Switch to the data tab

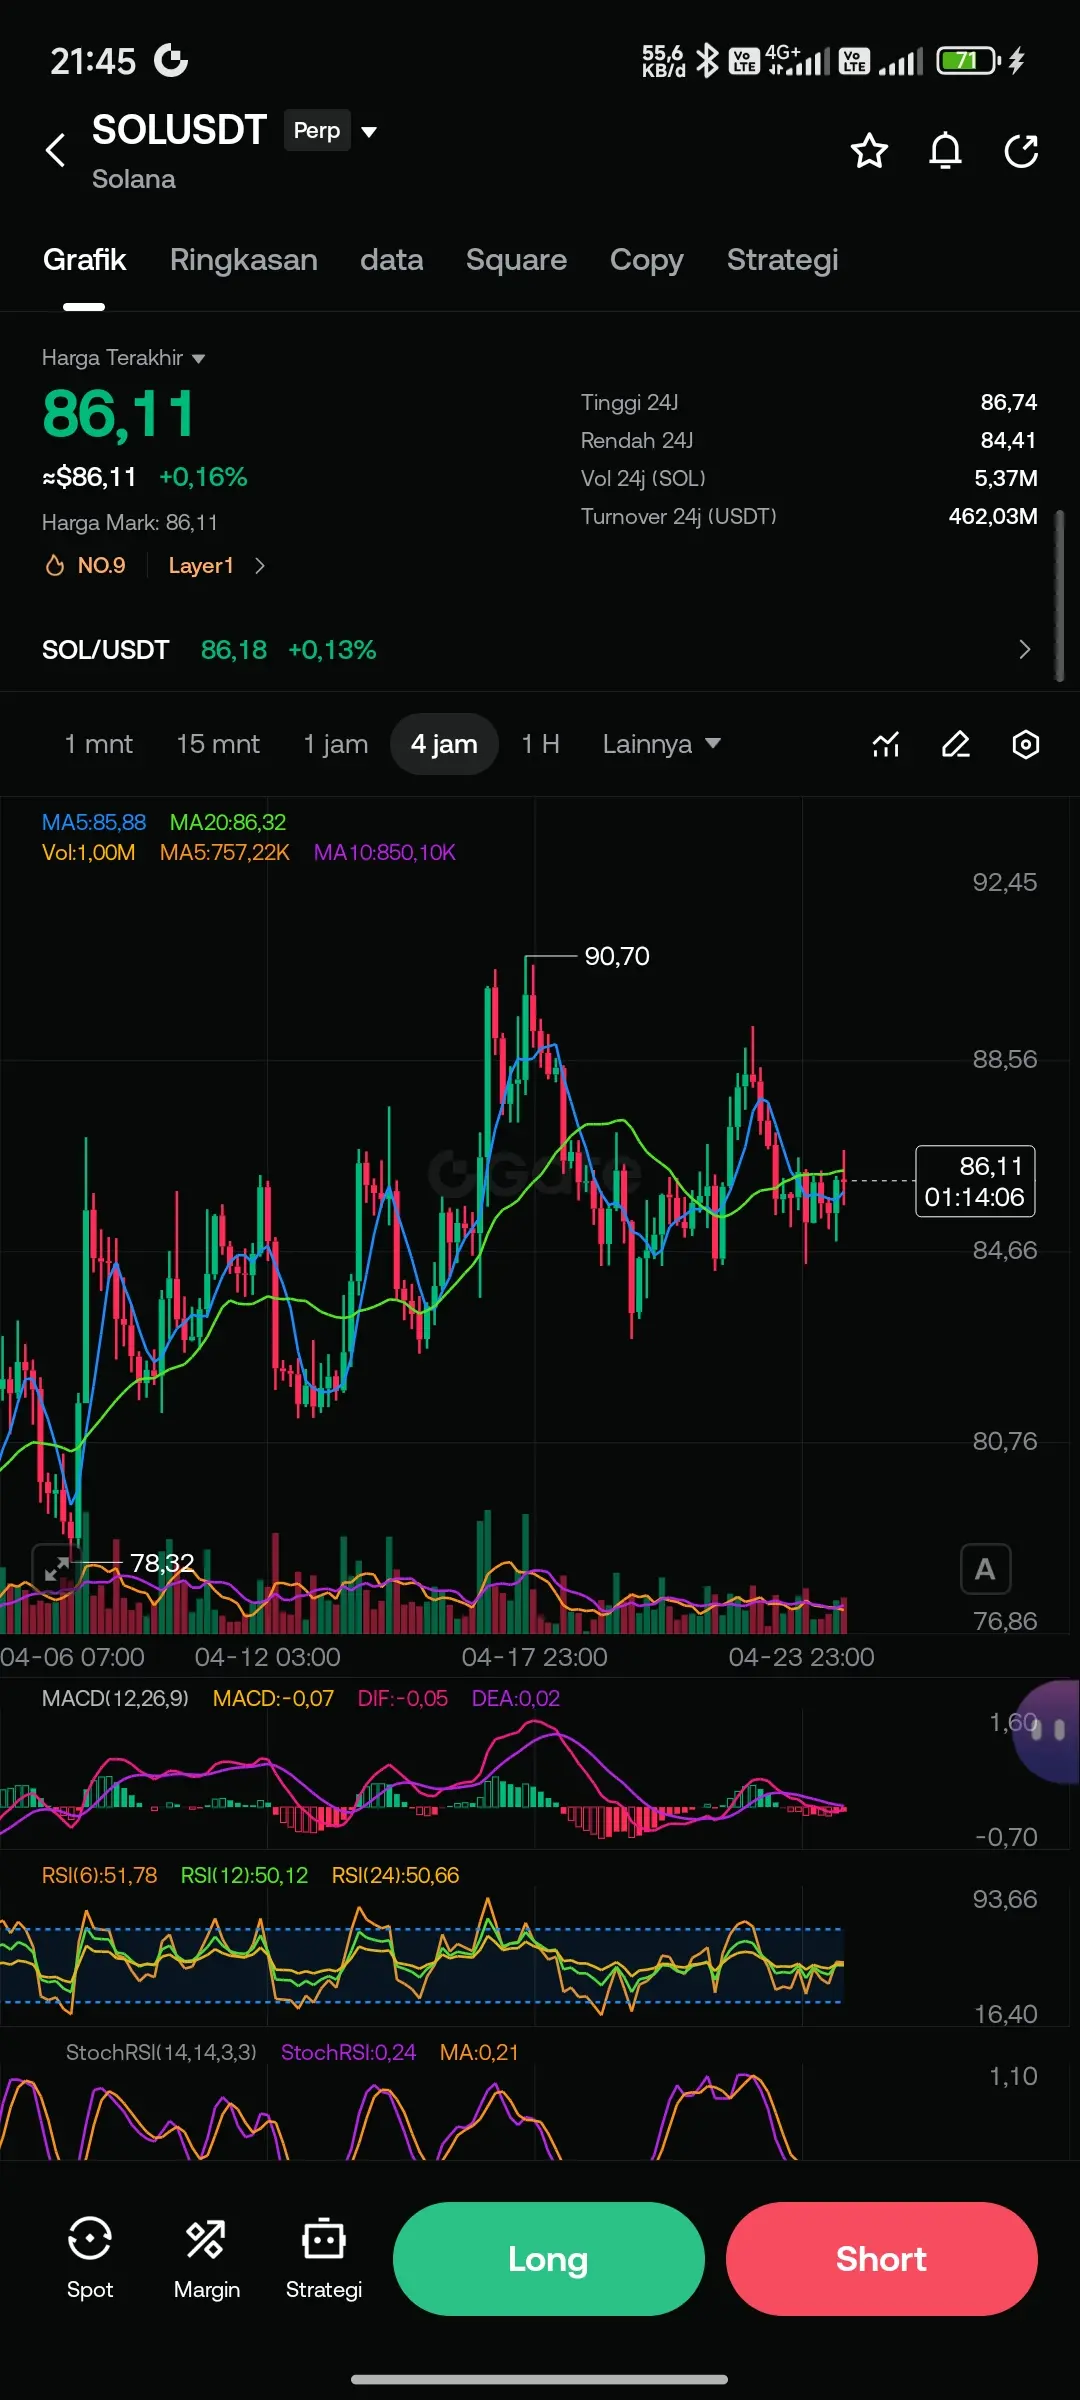click(391, 260)
